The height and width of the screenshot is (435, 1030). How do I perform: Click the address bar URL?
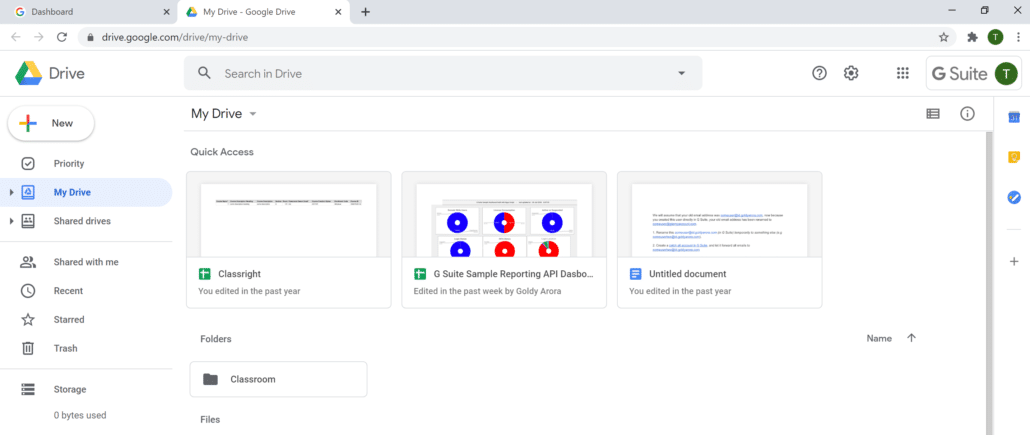(175, 37)
